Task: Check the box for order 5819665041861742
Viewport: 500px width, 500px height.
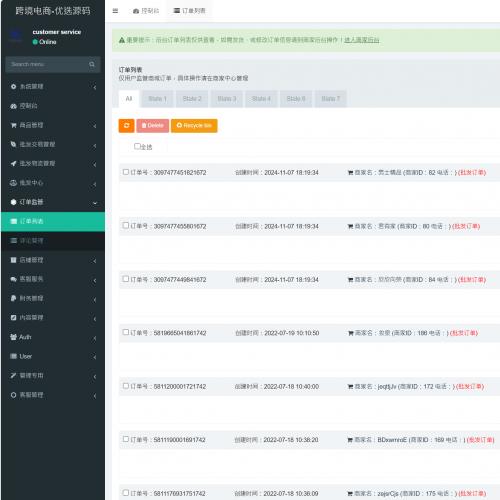Action: [x=126, y=332]
